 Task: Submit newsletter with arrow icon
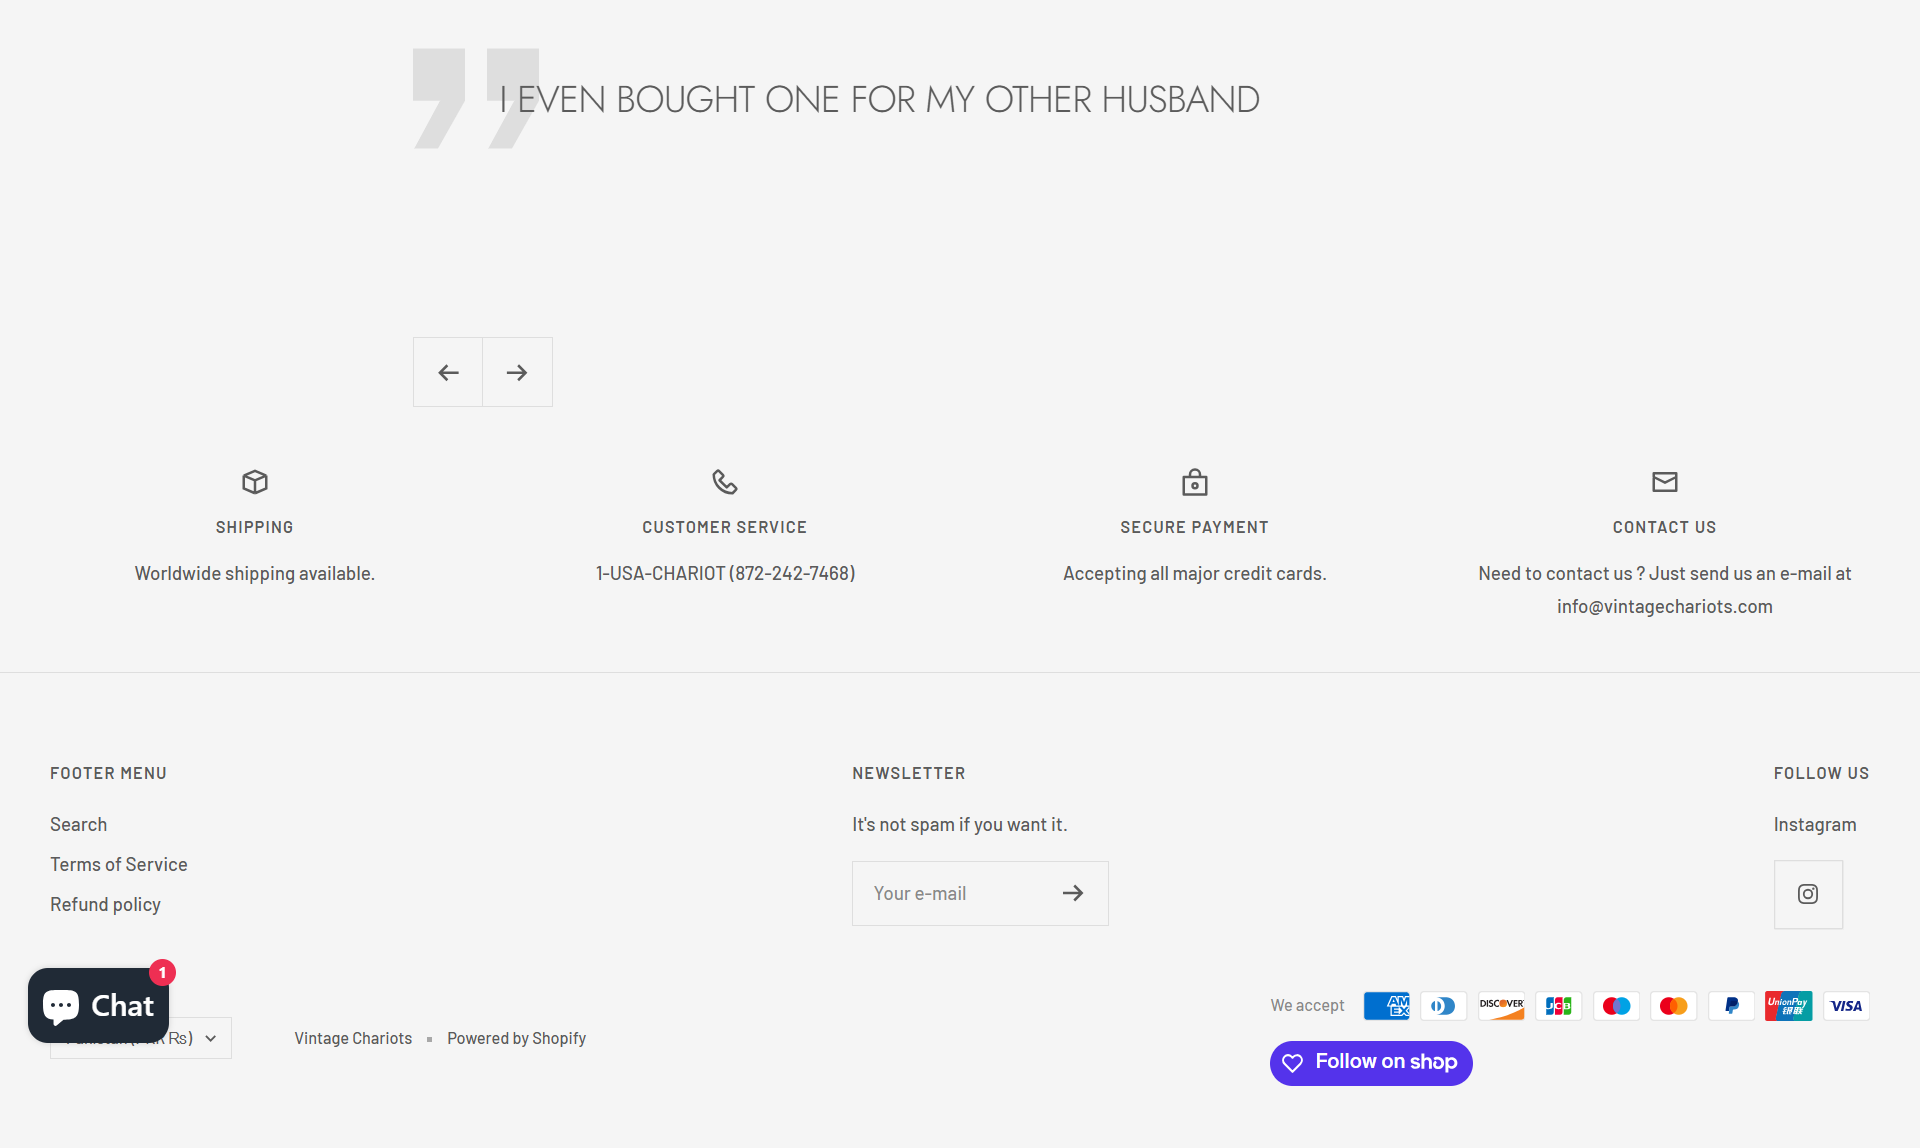click(x=1073, y=893)
